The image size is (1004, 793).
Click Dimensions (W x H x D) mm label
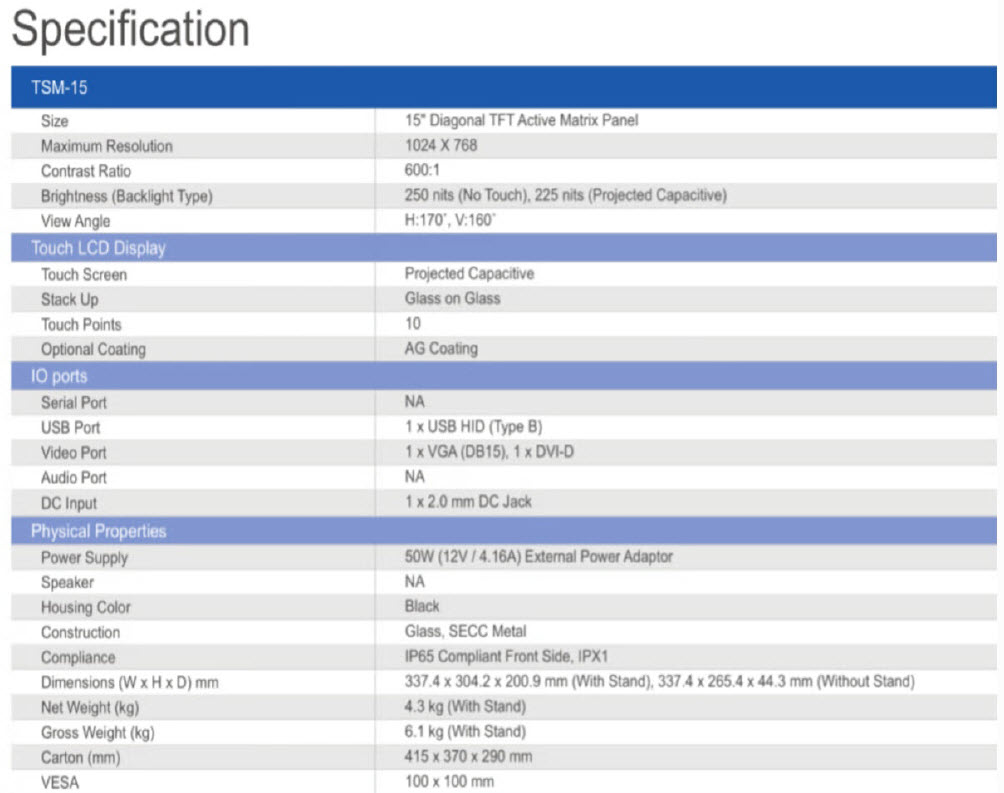[x=130, y=683]
